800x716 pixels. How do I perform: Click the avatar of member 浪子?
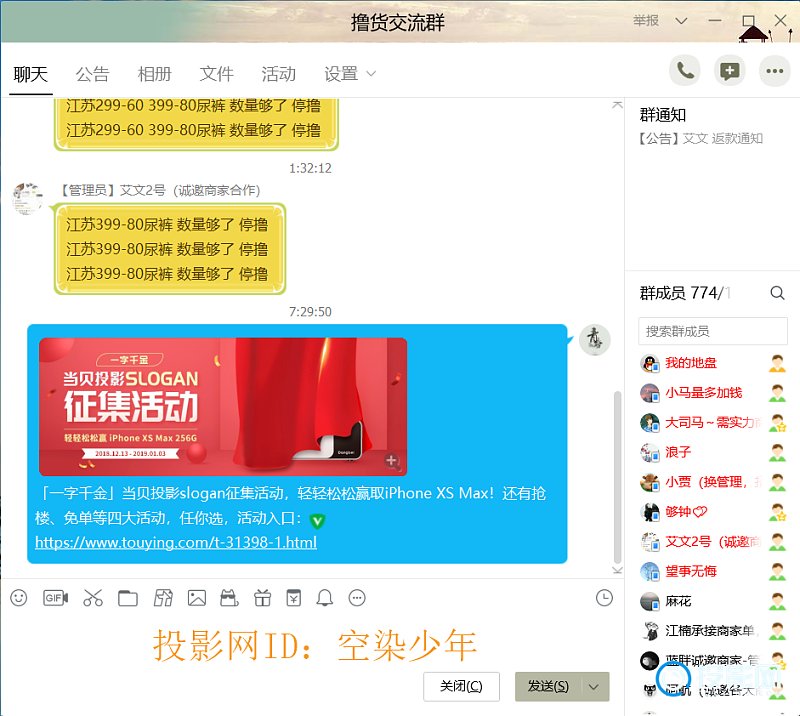[x=650, y=452]
